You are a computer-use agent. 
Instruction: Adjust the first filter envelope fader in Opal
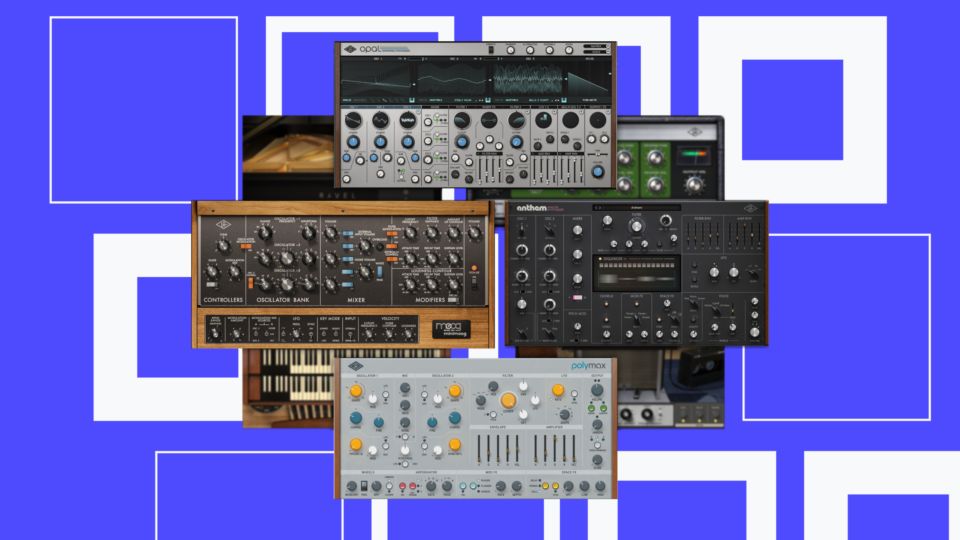pyautogui.click(x=480, y=170)
